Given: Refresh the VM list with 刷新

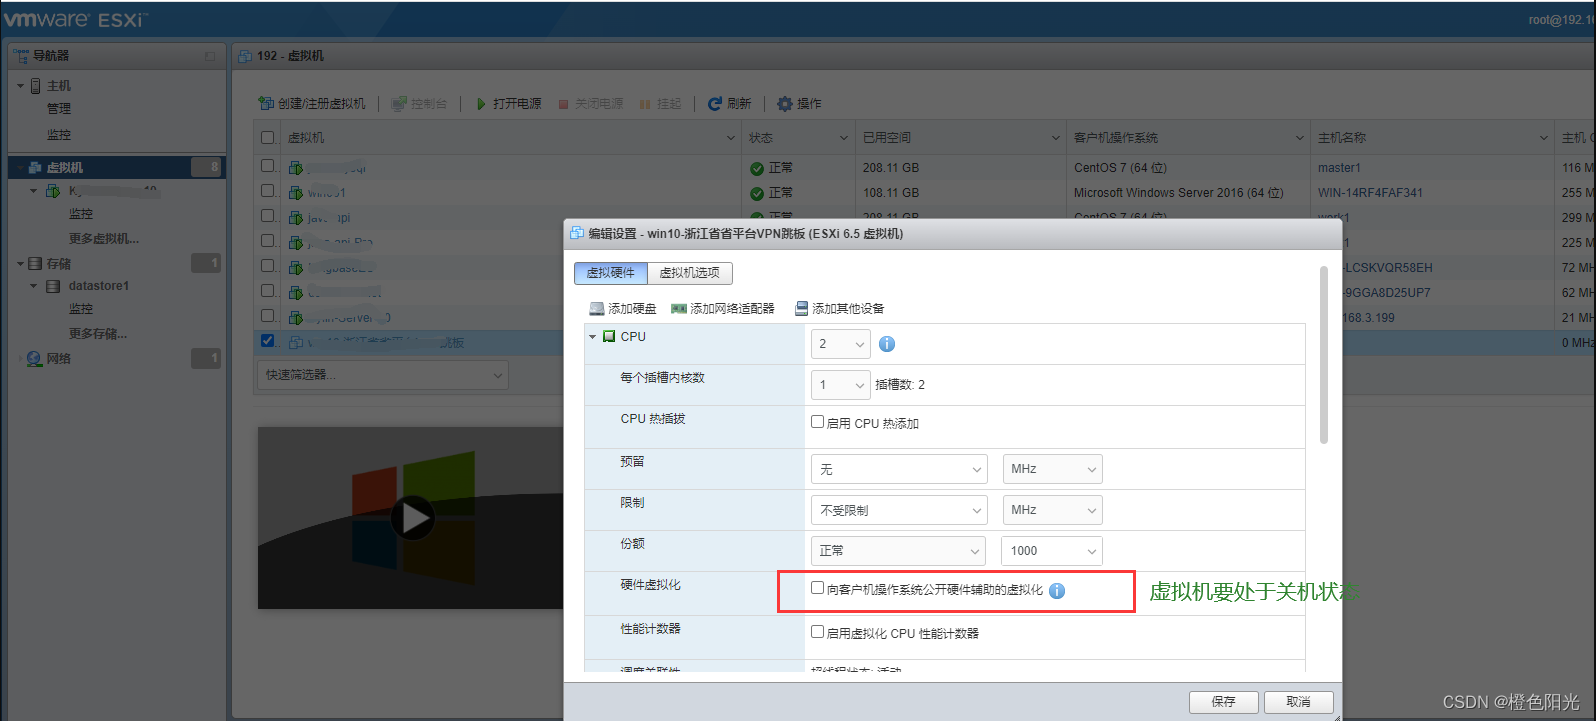Looking at the screenshot, I should tap(729, 104).
